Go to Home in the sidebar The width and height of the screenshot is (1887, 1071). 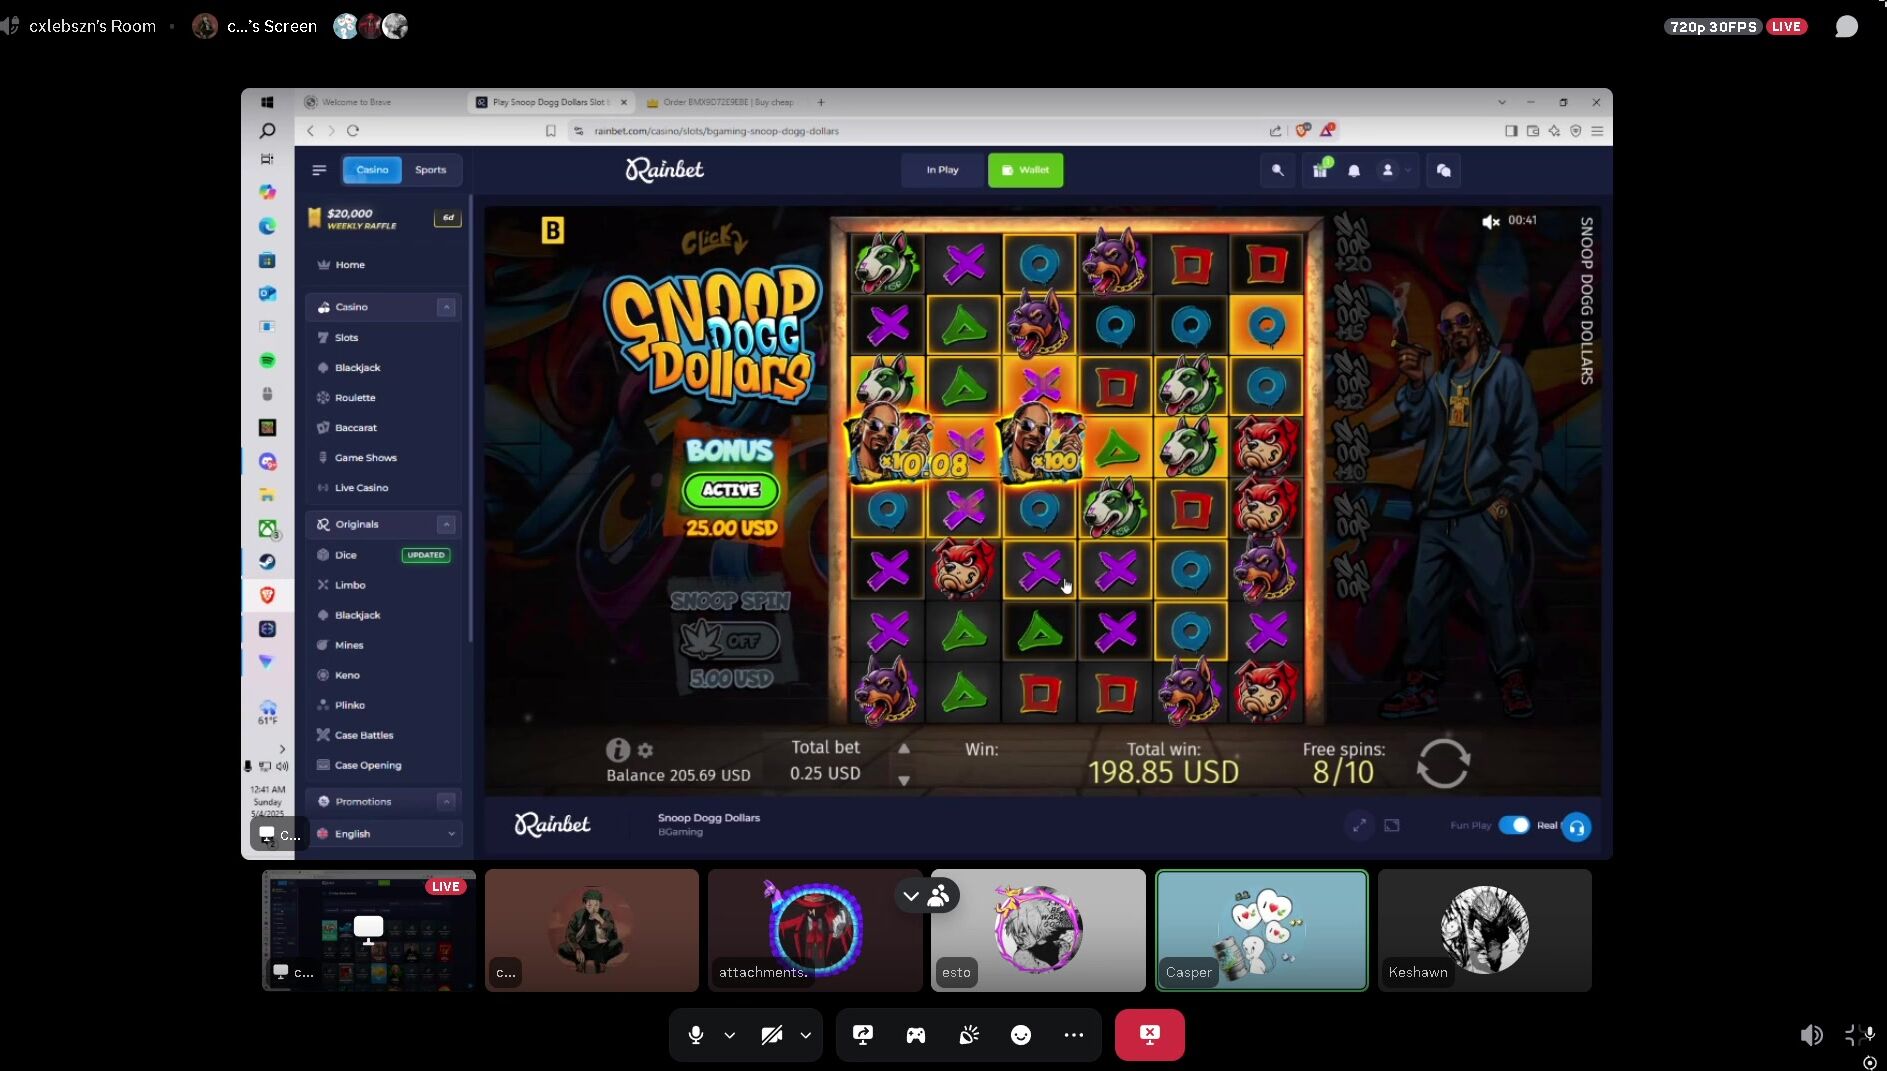coord(350,265)
